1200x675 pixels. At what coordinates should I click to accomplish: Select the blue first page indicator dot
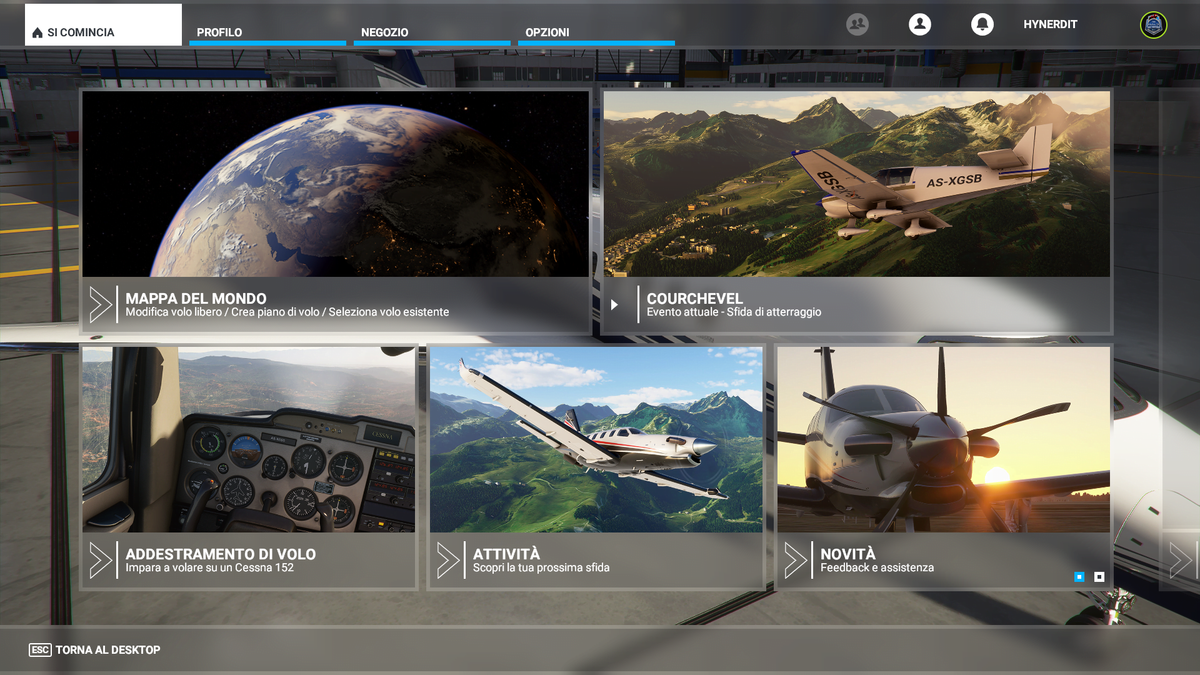point(1079,576)
